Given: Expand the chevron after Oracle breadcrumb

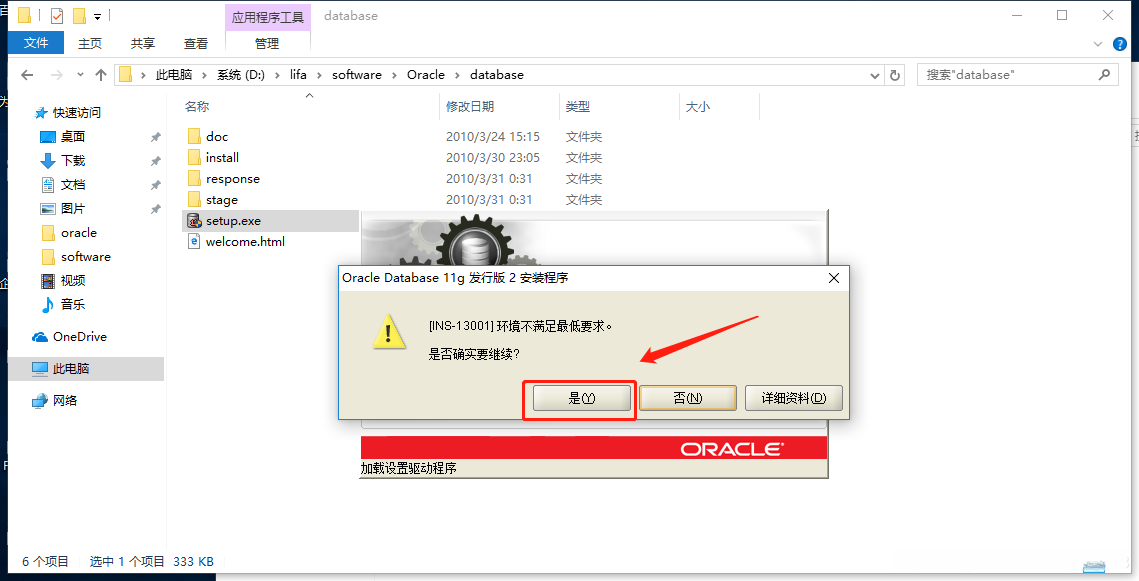Looking at the screenshot, I should tap(458, 75).
